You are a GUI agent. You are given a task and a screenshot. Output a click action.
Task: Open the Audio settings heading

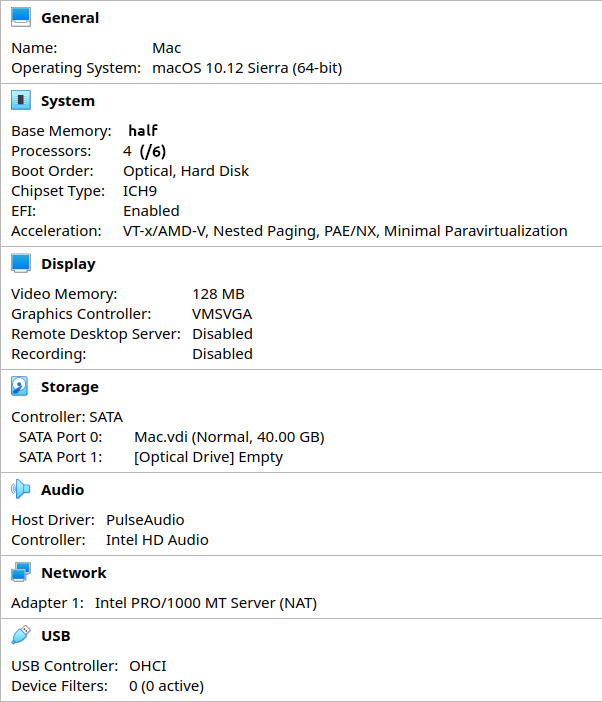point(62,490)
